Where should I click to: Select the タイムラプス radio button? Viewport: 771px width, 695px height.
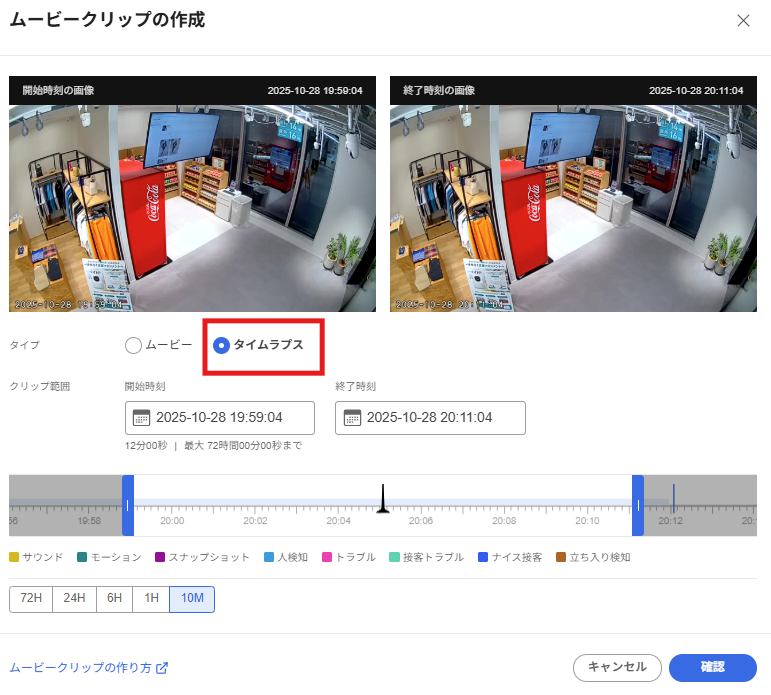point(221,345)
